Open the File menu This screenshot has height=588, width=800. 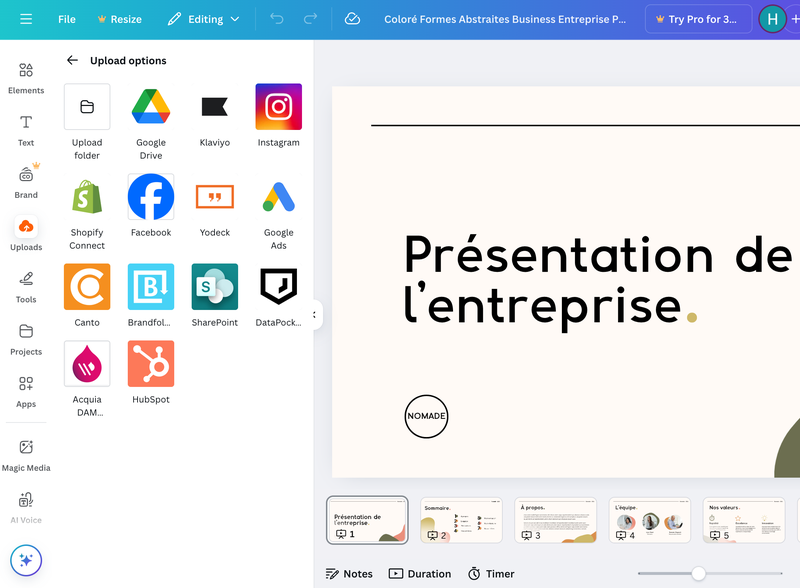pyautogui.click(x=67, y=19)
